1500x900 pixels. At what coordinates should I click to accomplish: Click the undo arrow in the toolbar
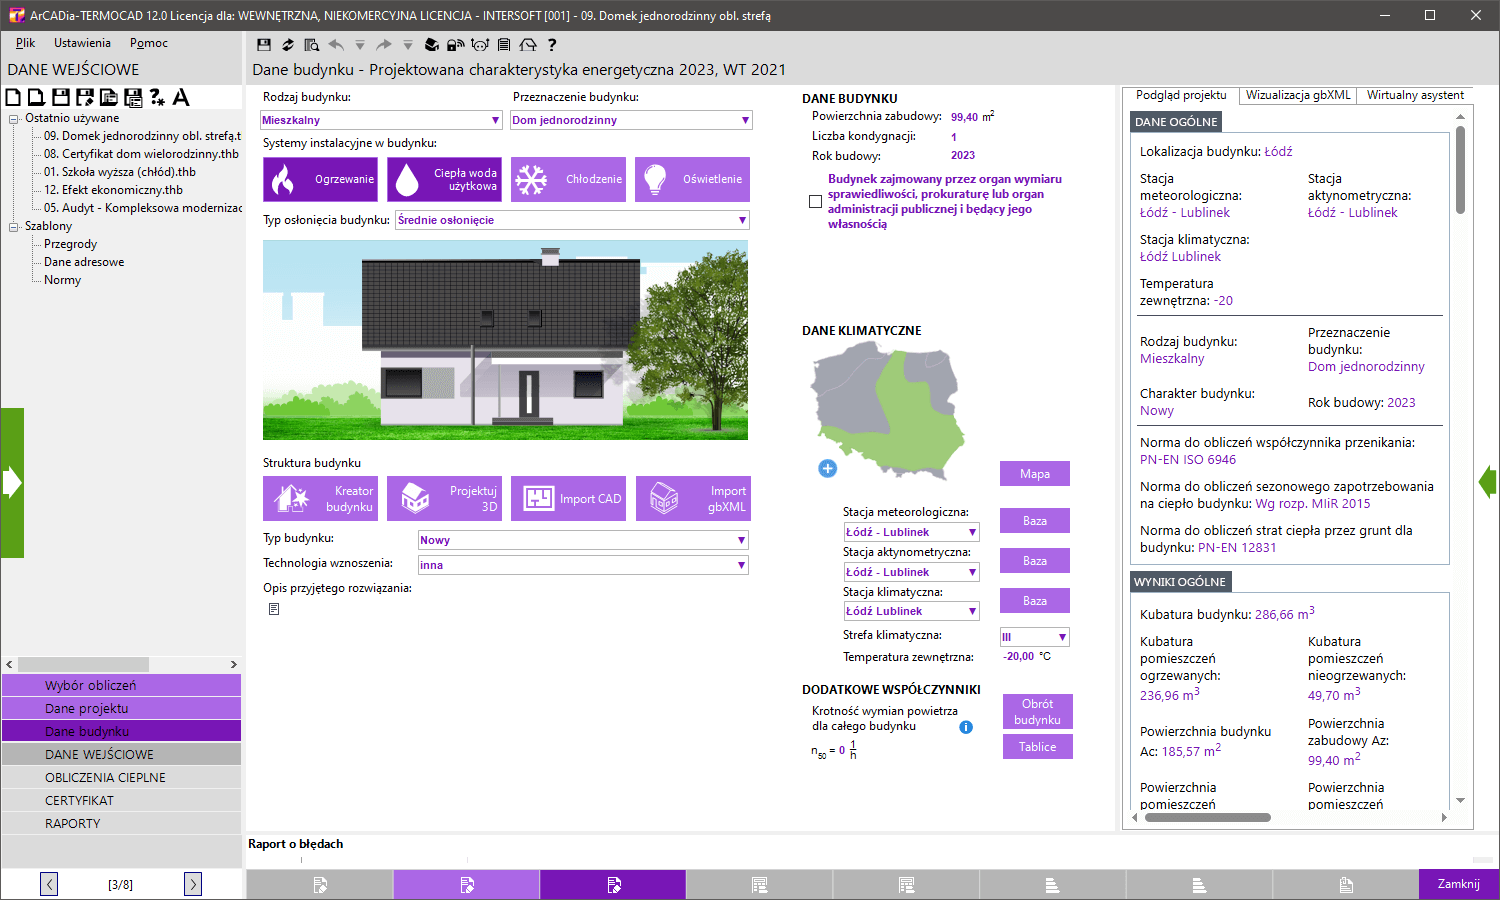click(335, 44)
